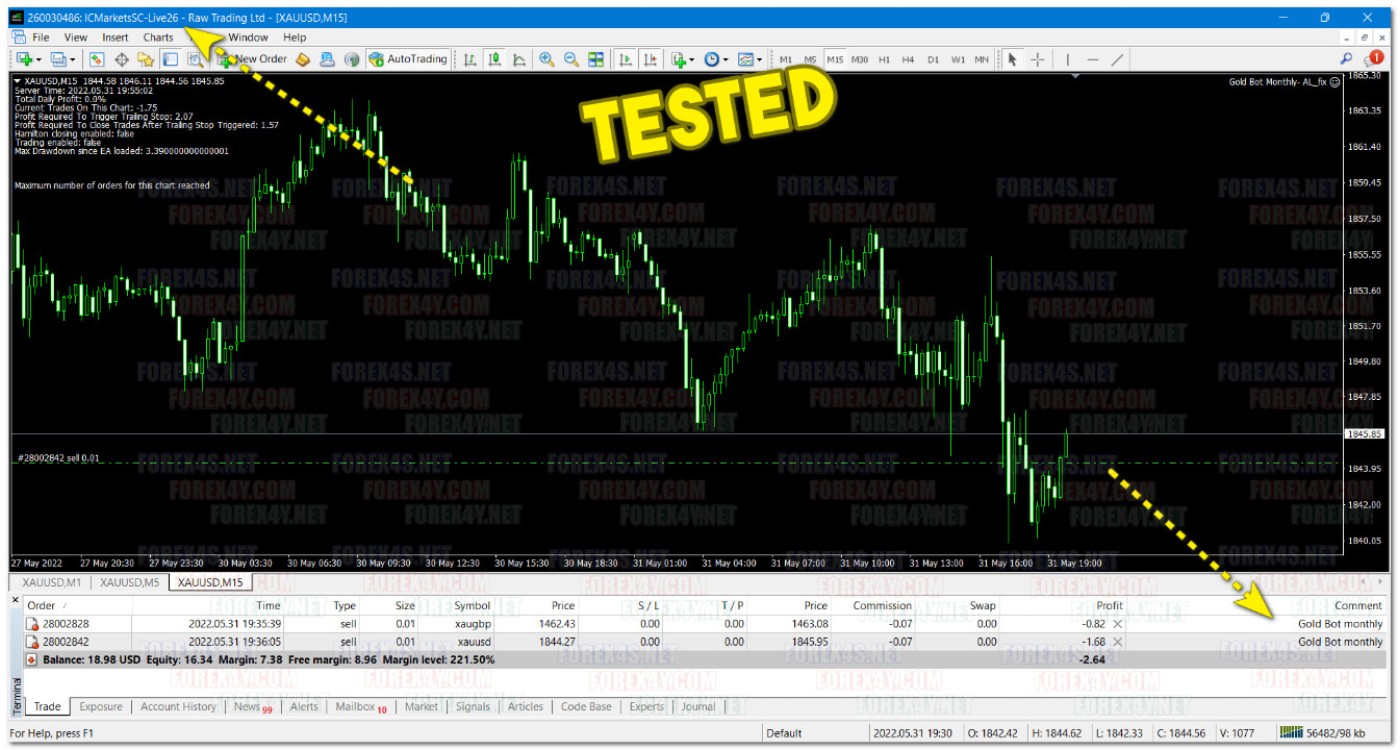This screenshot has height=750, width=1400.
Task: Toggle AutoTrading on or off
Action: (408, 60)
